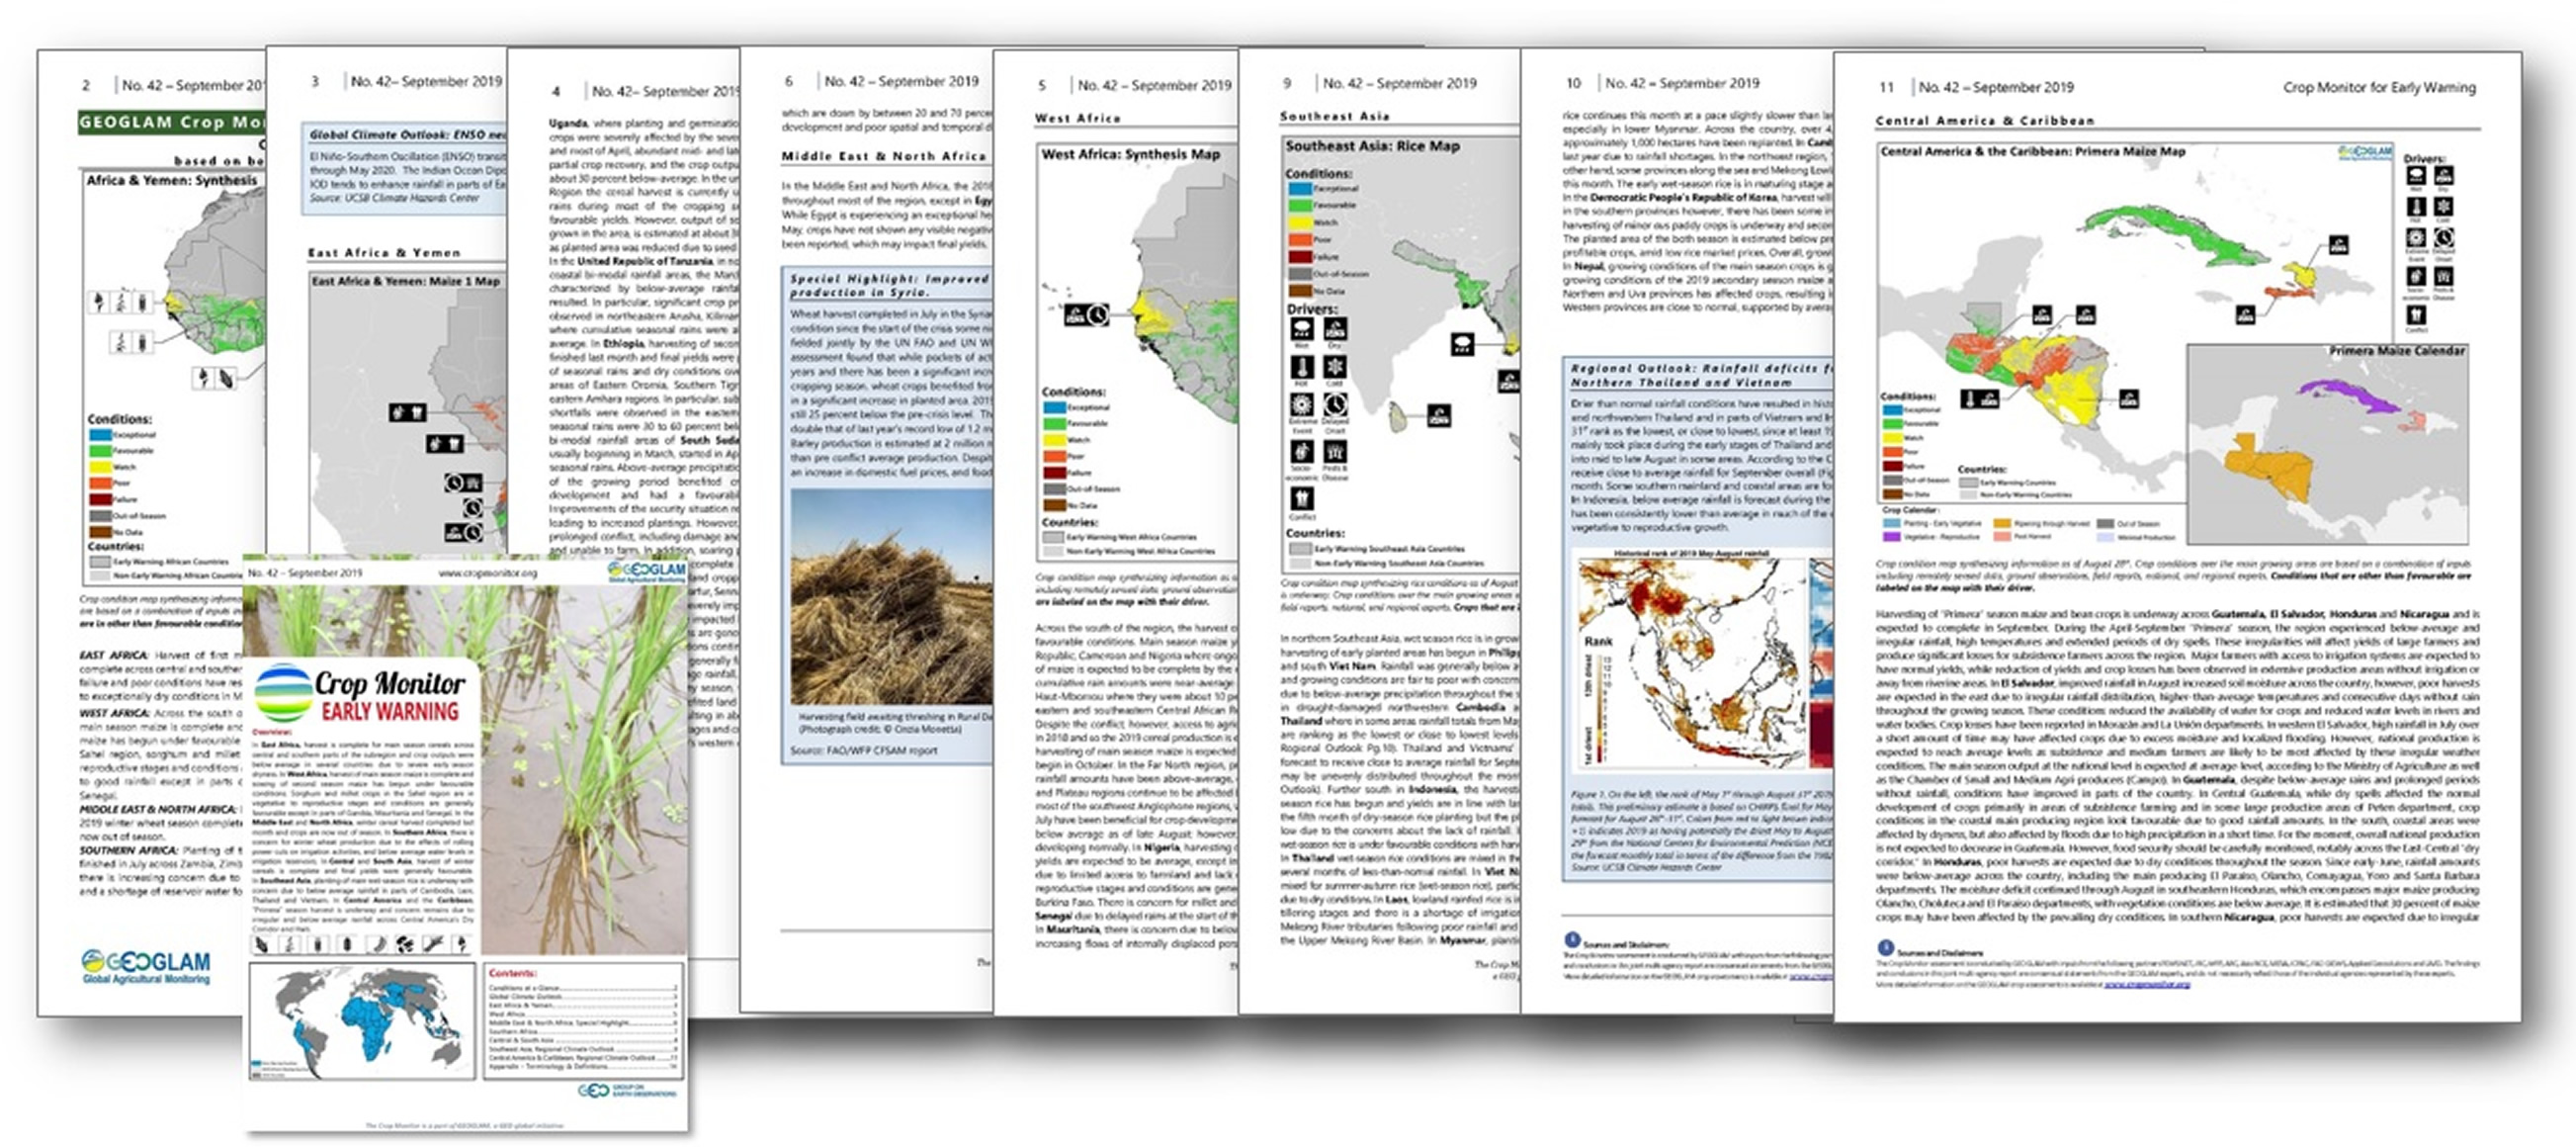Select the Pests & Disease icon in Southeast Asia drivers
This screenshot has height=1147, width=2576.
click(1335, 451)
